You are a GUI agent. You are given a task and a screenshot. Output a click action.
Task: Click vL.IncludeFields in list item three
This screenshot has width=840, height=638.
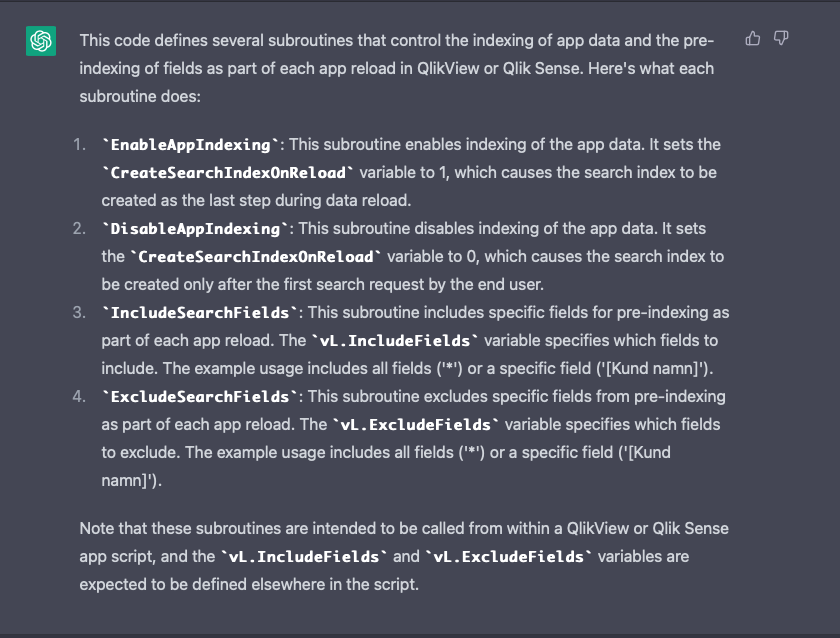coord(395,341)
